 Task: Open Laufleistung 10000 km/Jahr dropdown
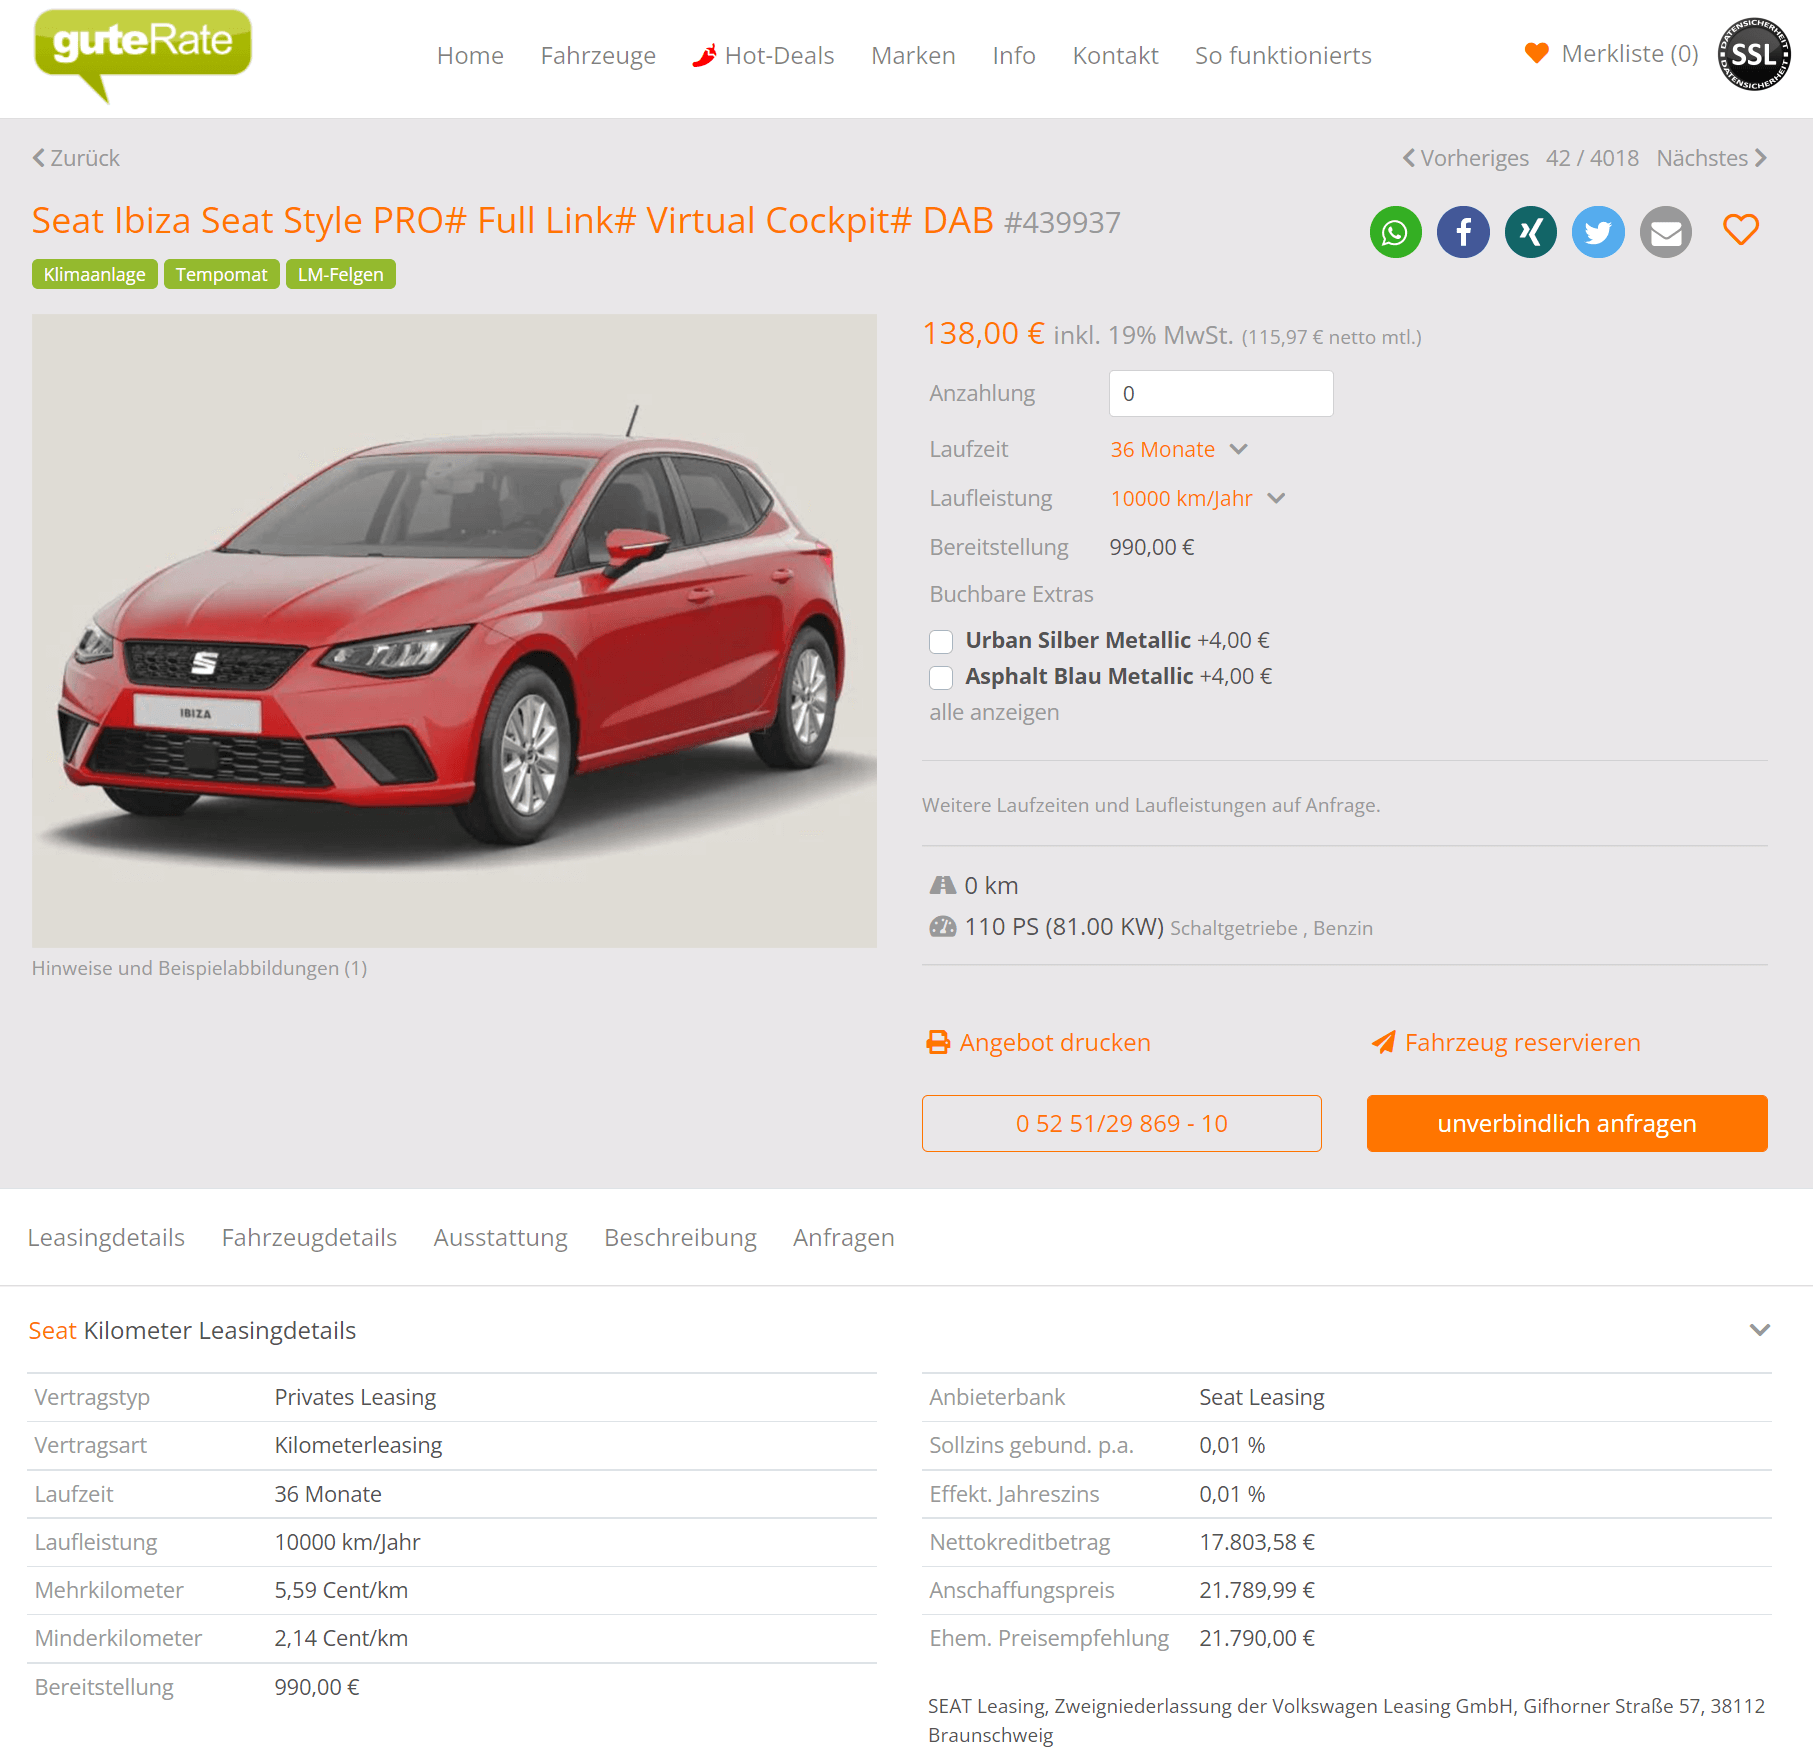[1197, 498]
